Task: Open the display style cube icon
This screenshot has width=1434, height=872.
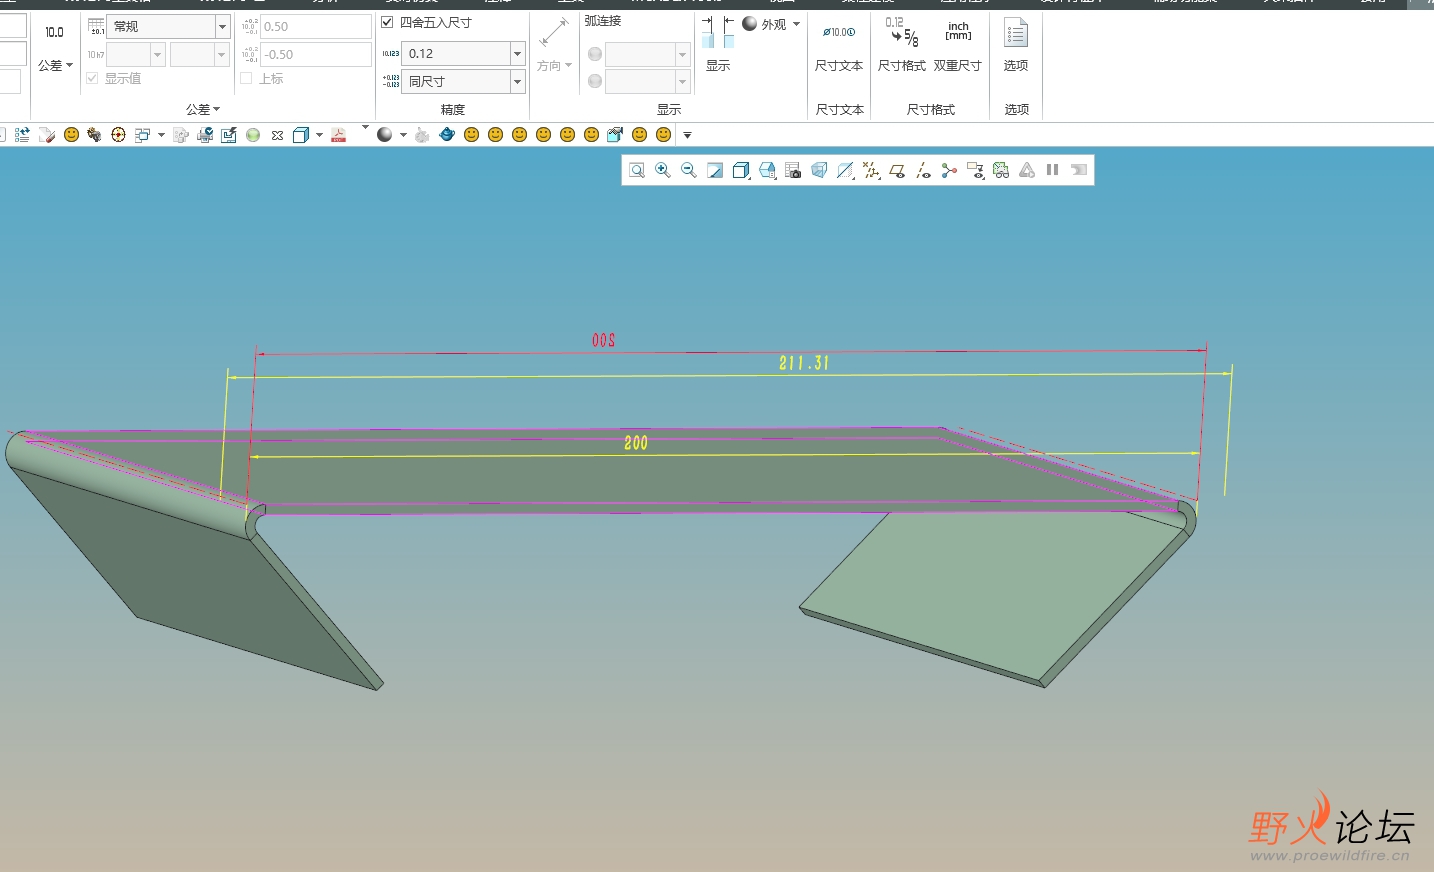Action: (741, 170)
